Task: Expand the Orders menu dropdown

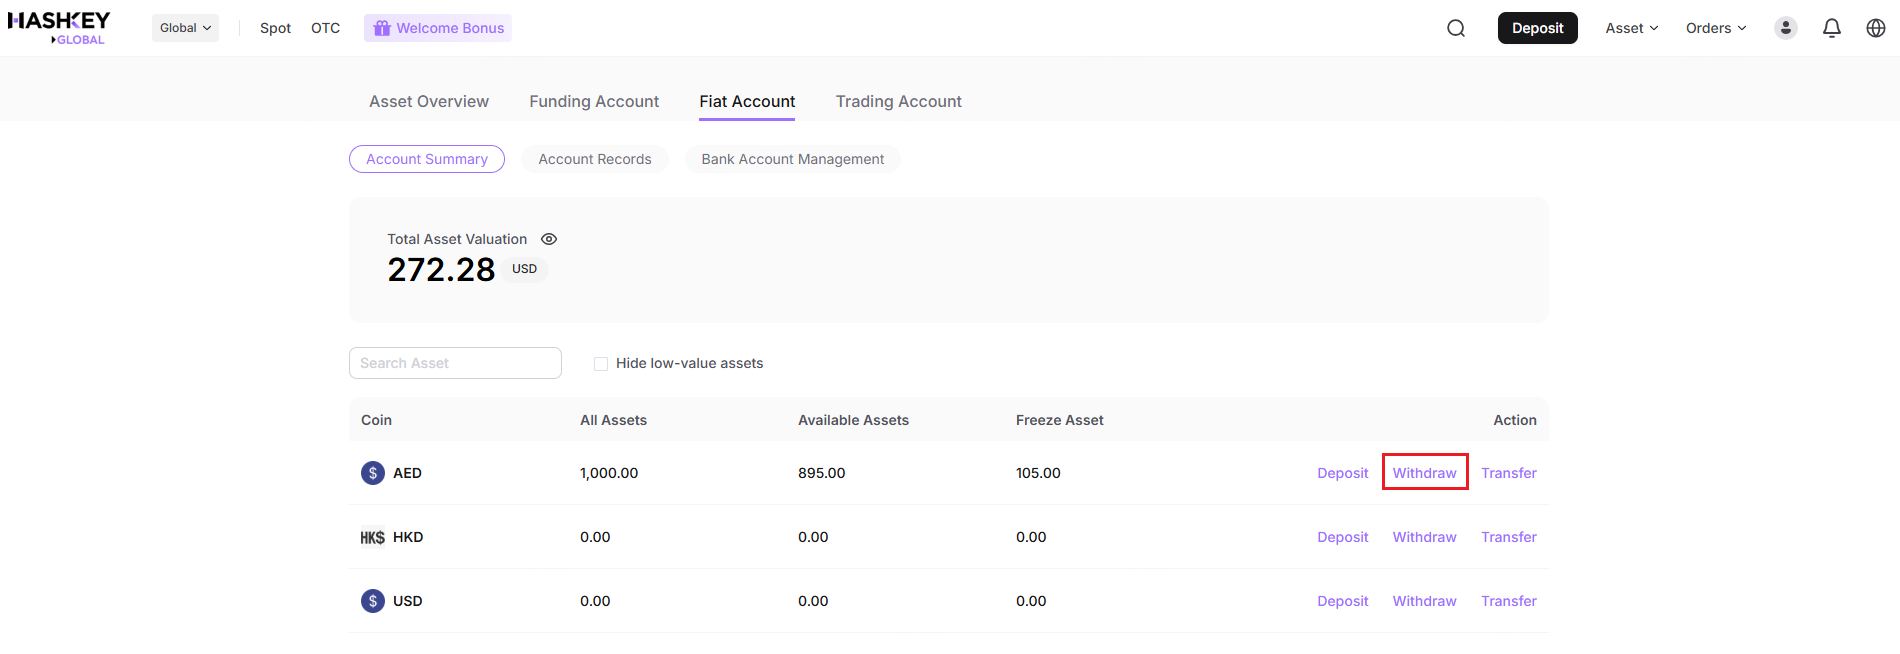Action: (1716, 28)
